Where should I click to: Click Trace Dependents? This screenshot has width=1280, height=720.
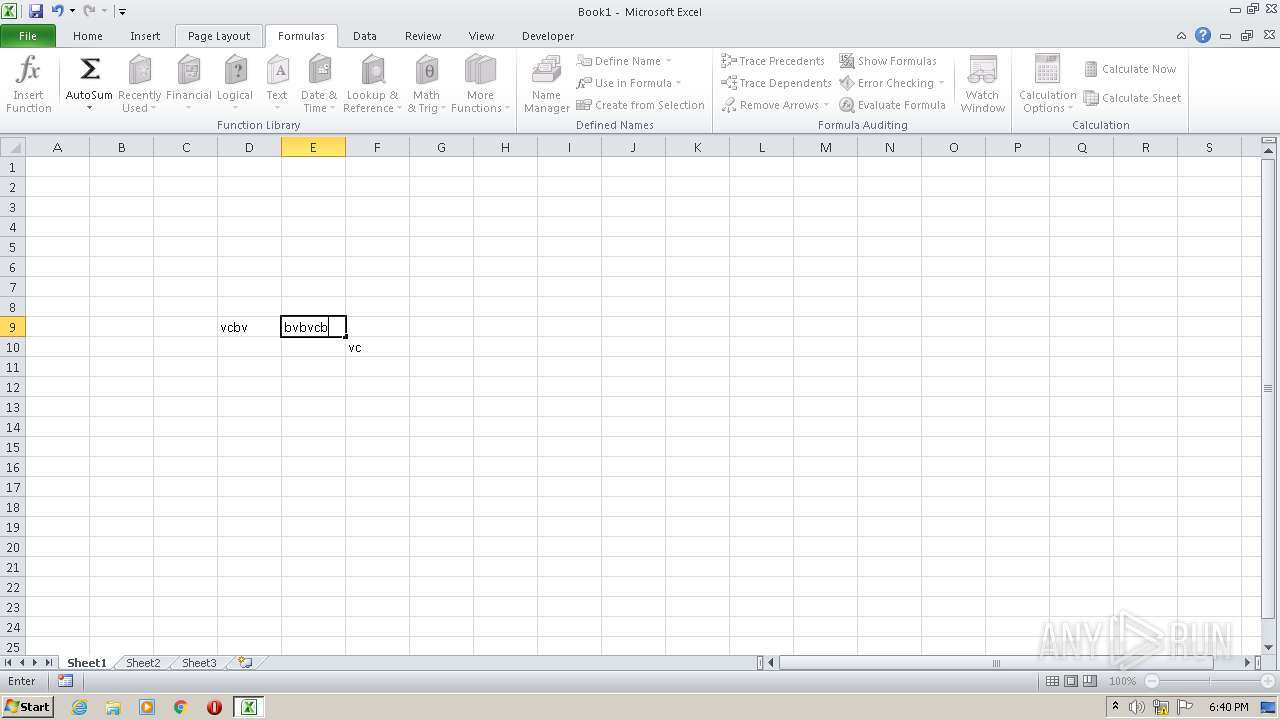[x=776, y=83]
